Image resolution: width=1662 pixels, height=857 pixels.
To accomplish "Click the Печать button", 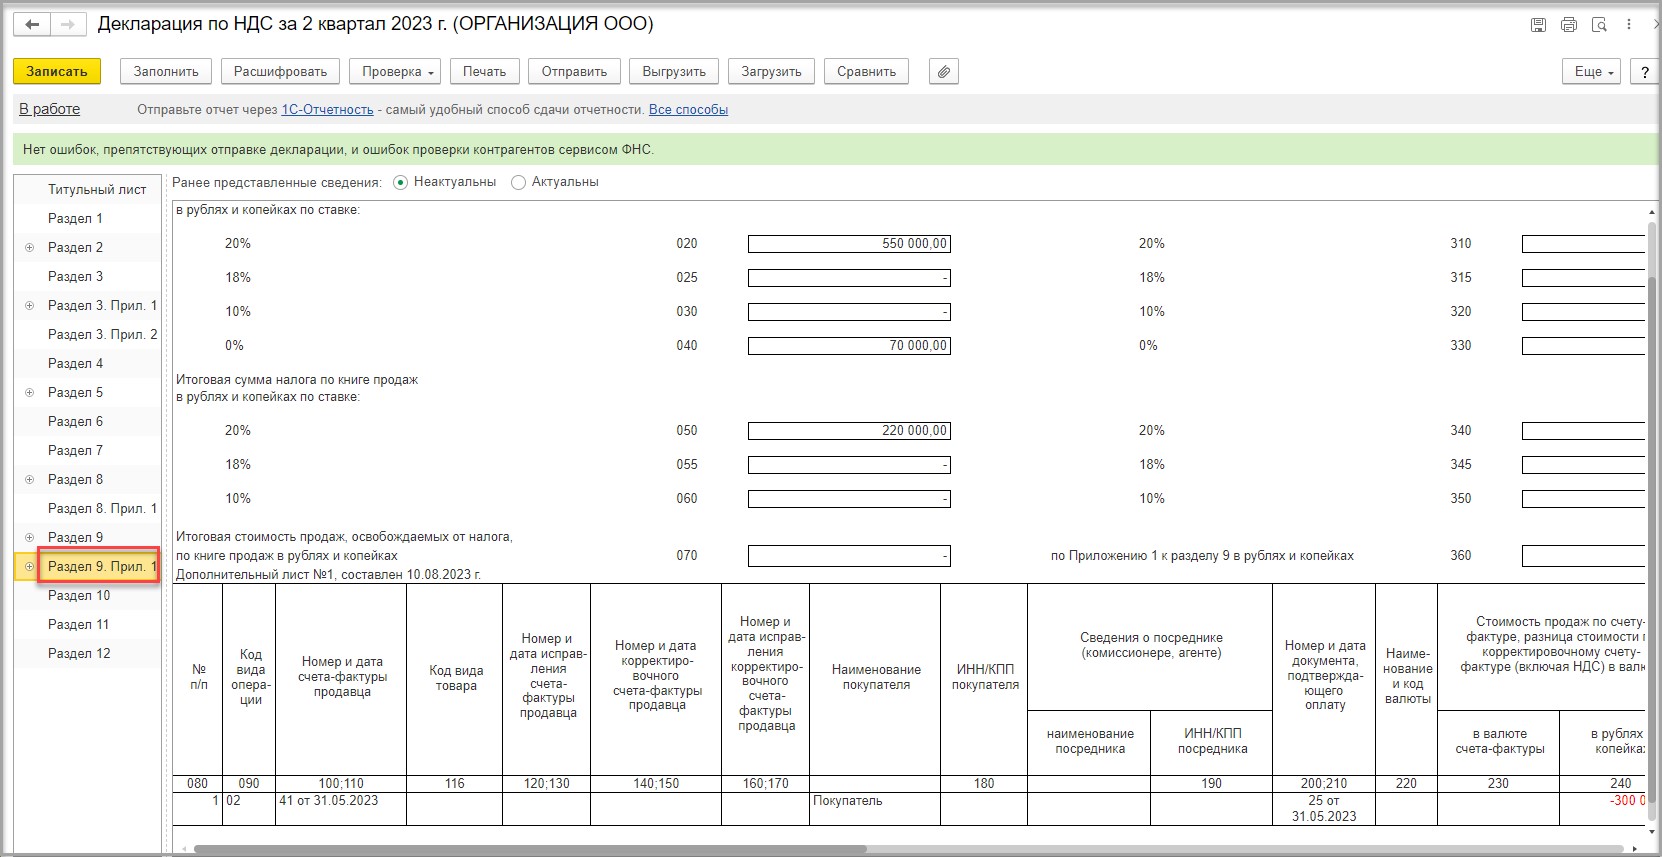I will 484,71.
